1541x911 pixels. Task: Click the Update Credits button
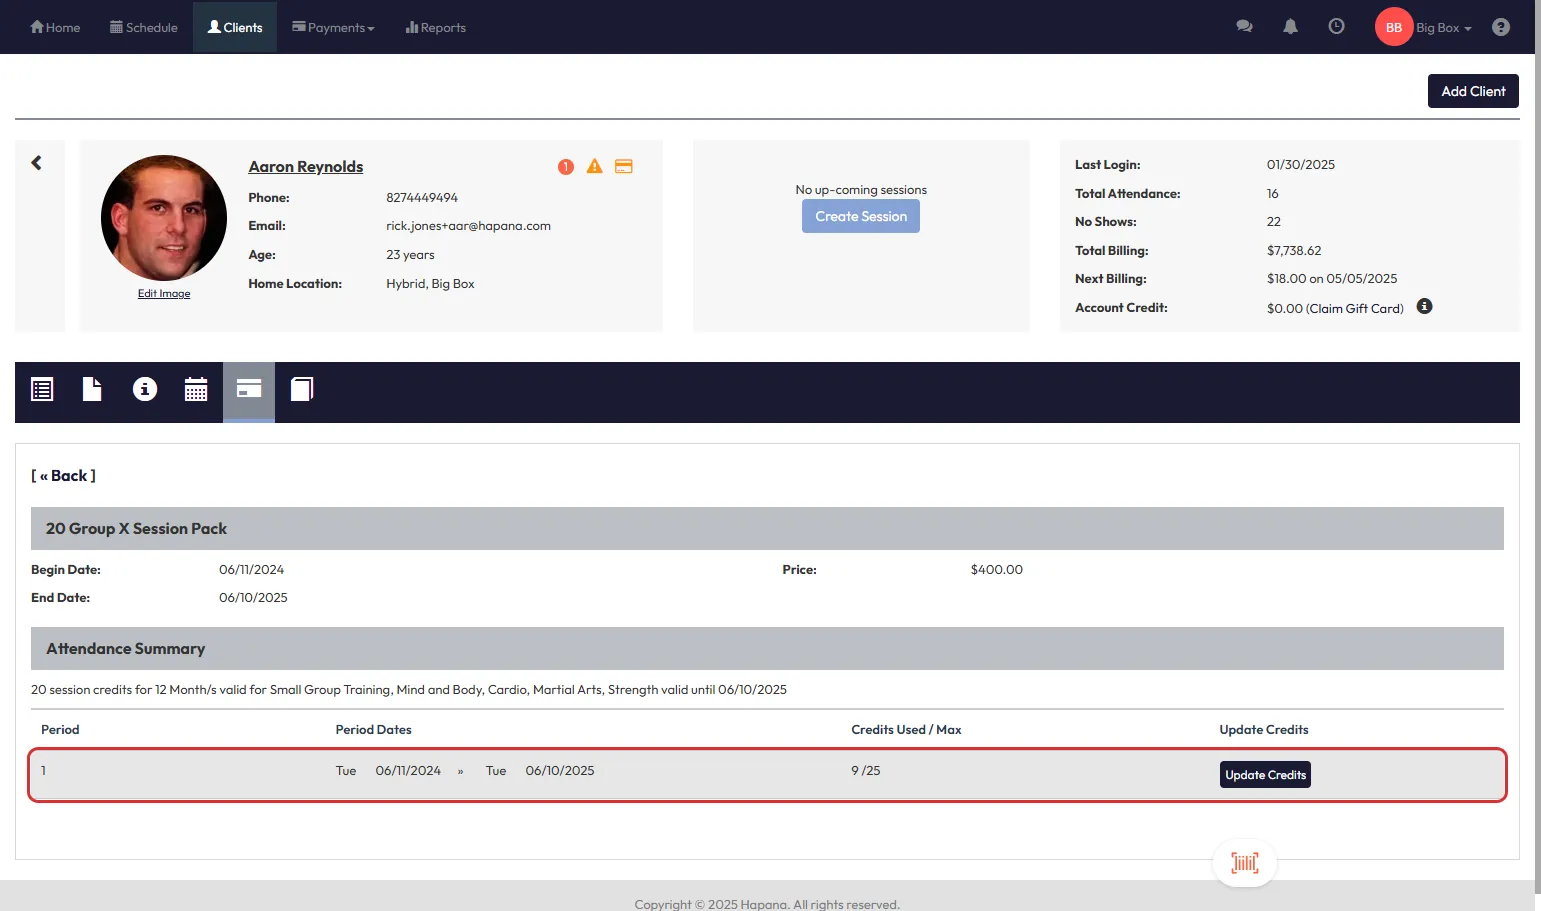[1265, 775]
